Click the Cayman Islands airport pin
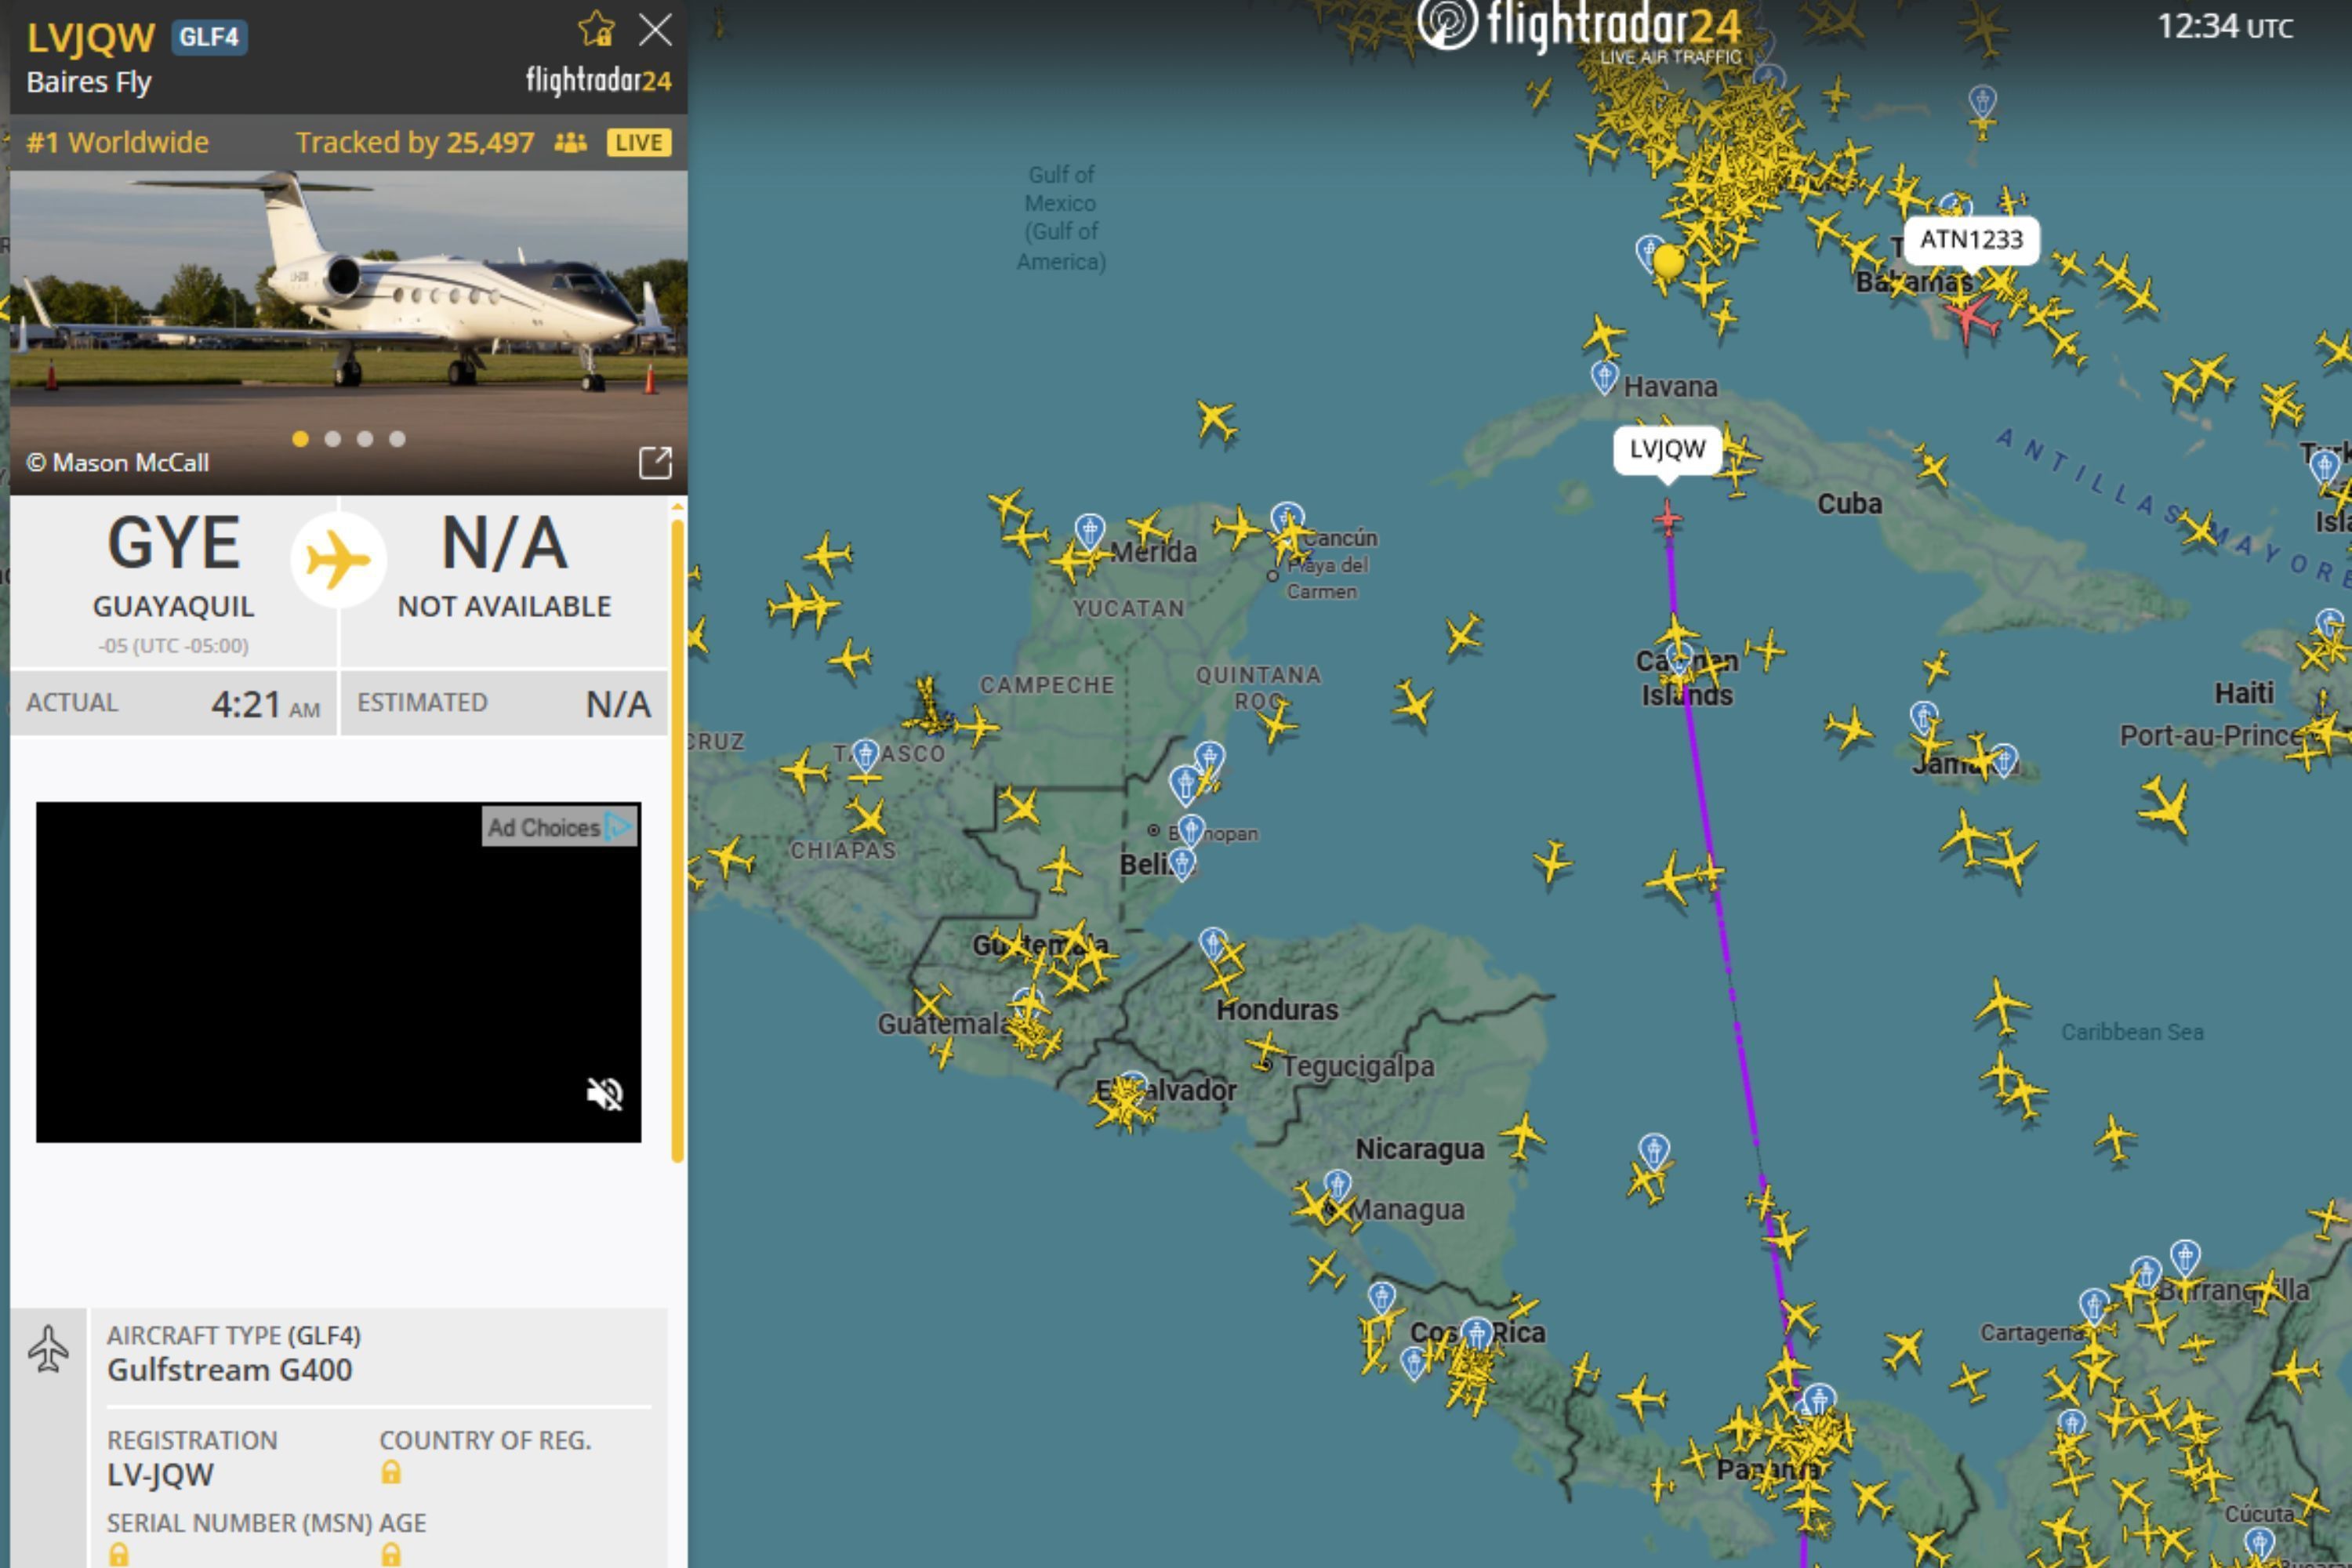This screenshot has height=1568, width=2352. coord(1680,659)
